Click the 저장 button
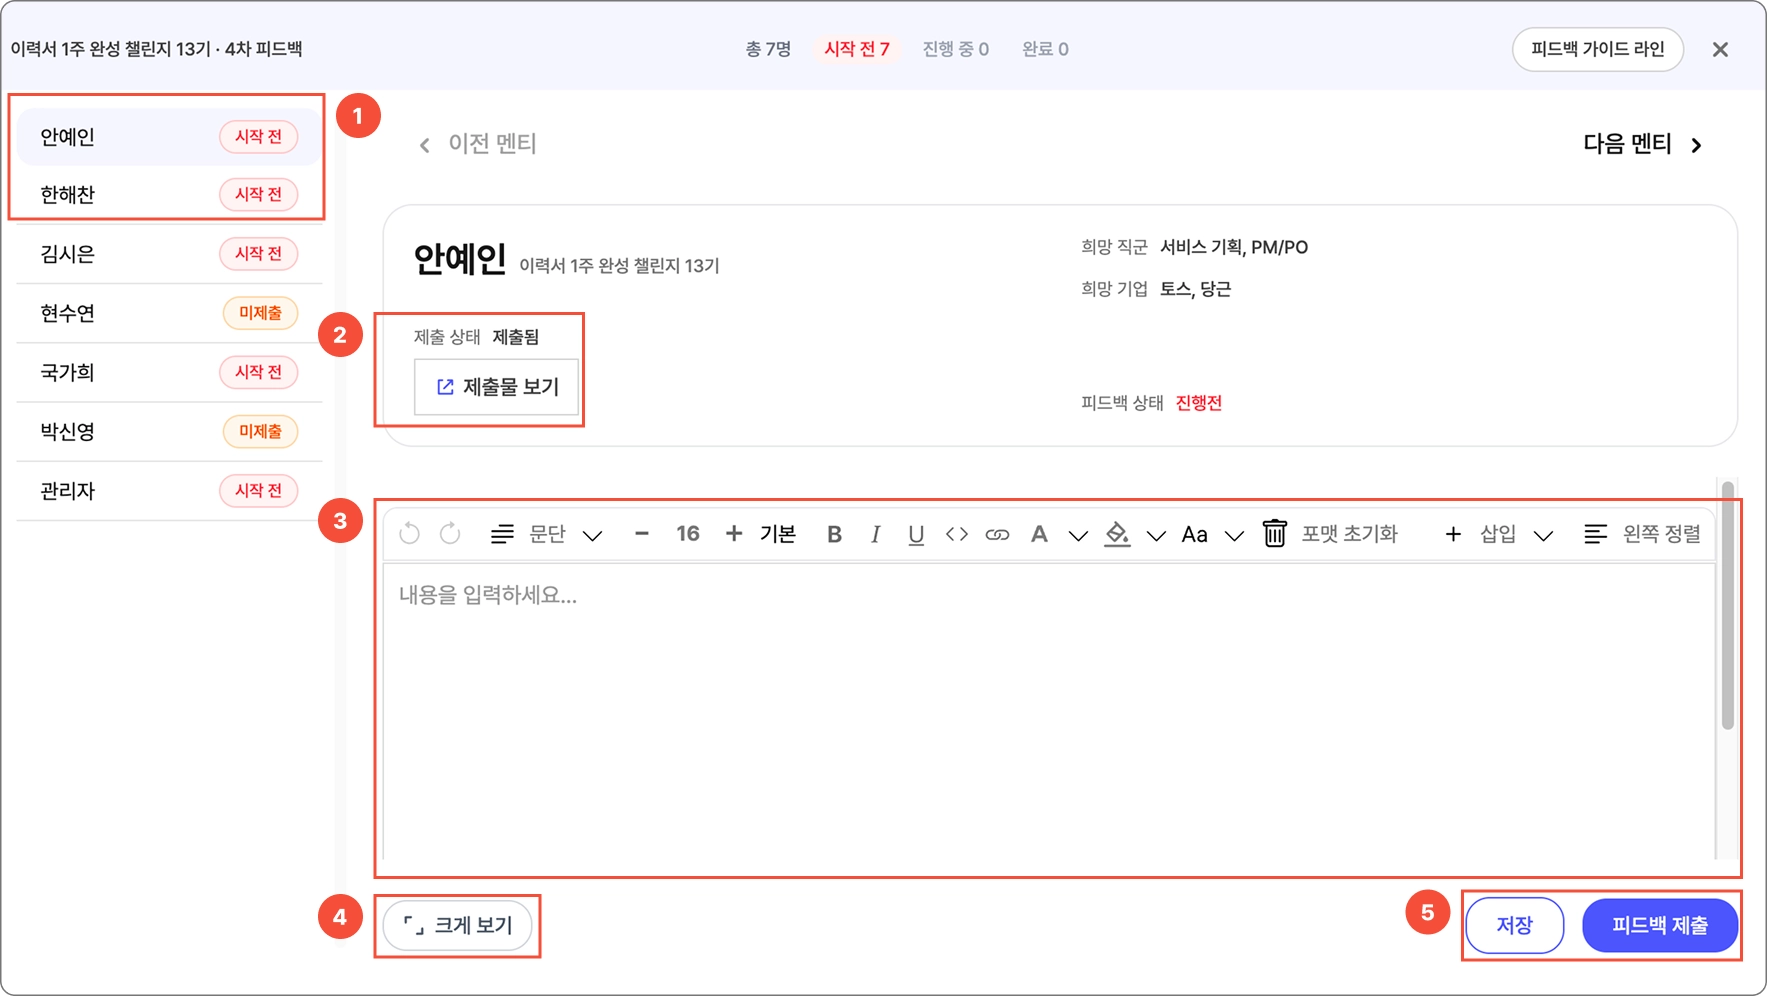The height and width of the screenshot is (996, 1767). pyautogui.click(x=1515, y=925)
